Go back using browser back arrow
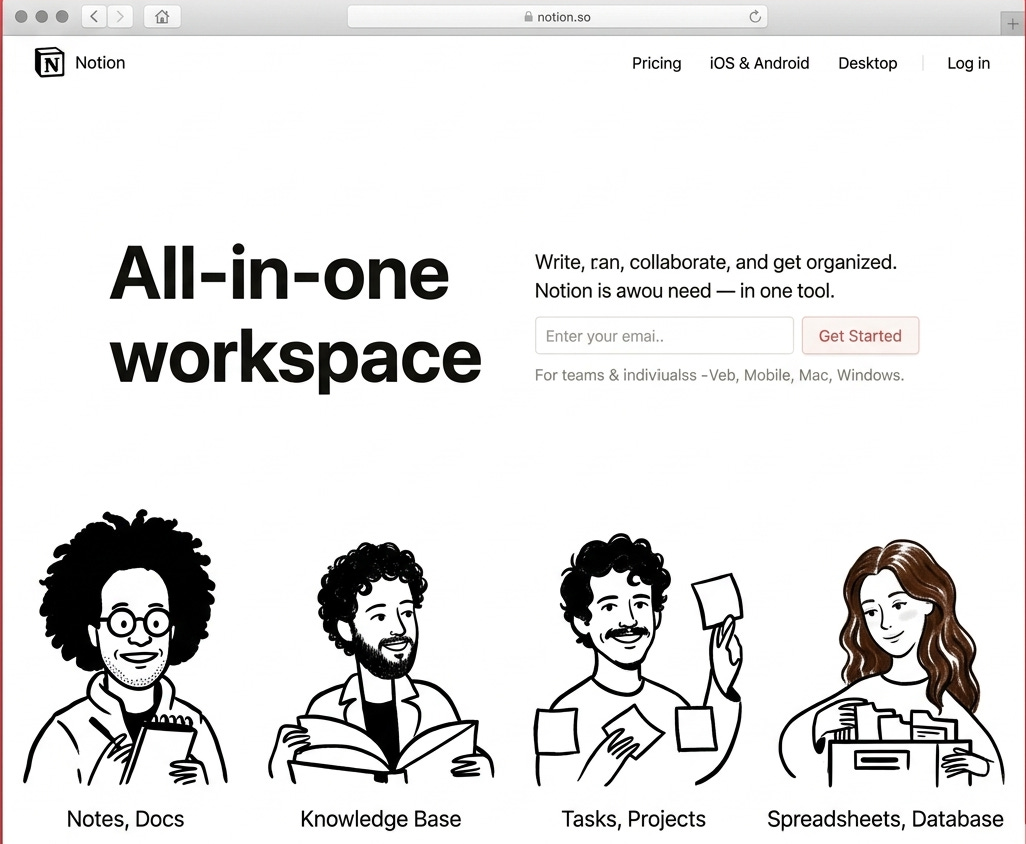The image size is (1026, 844). point(94,16)
